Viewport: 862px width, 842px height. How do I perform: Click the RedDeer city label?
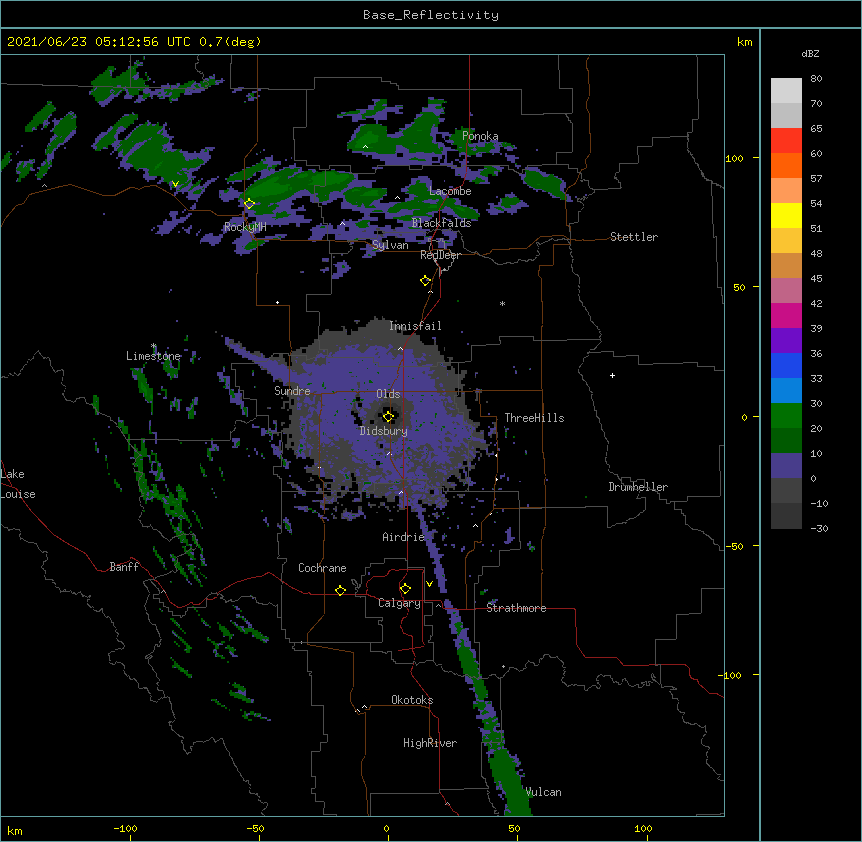440,255
